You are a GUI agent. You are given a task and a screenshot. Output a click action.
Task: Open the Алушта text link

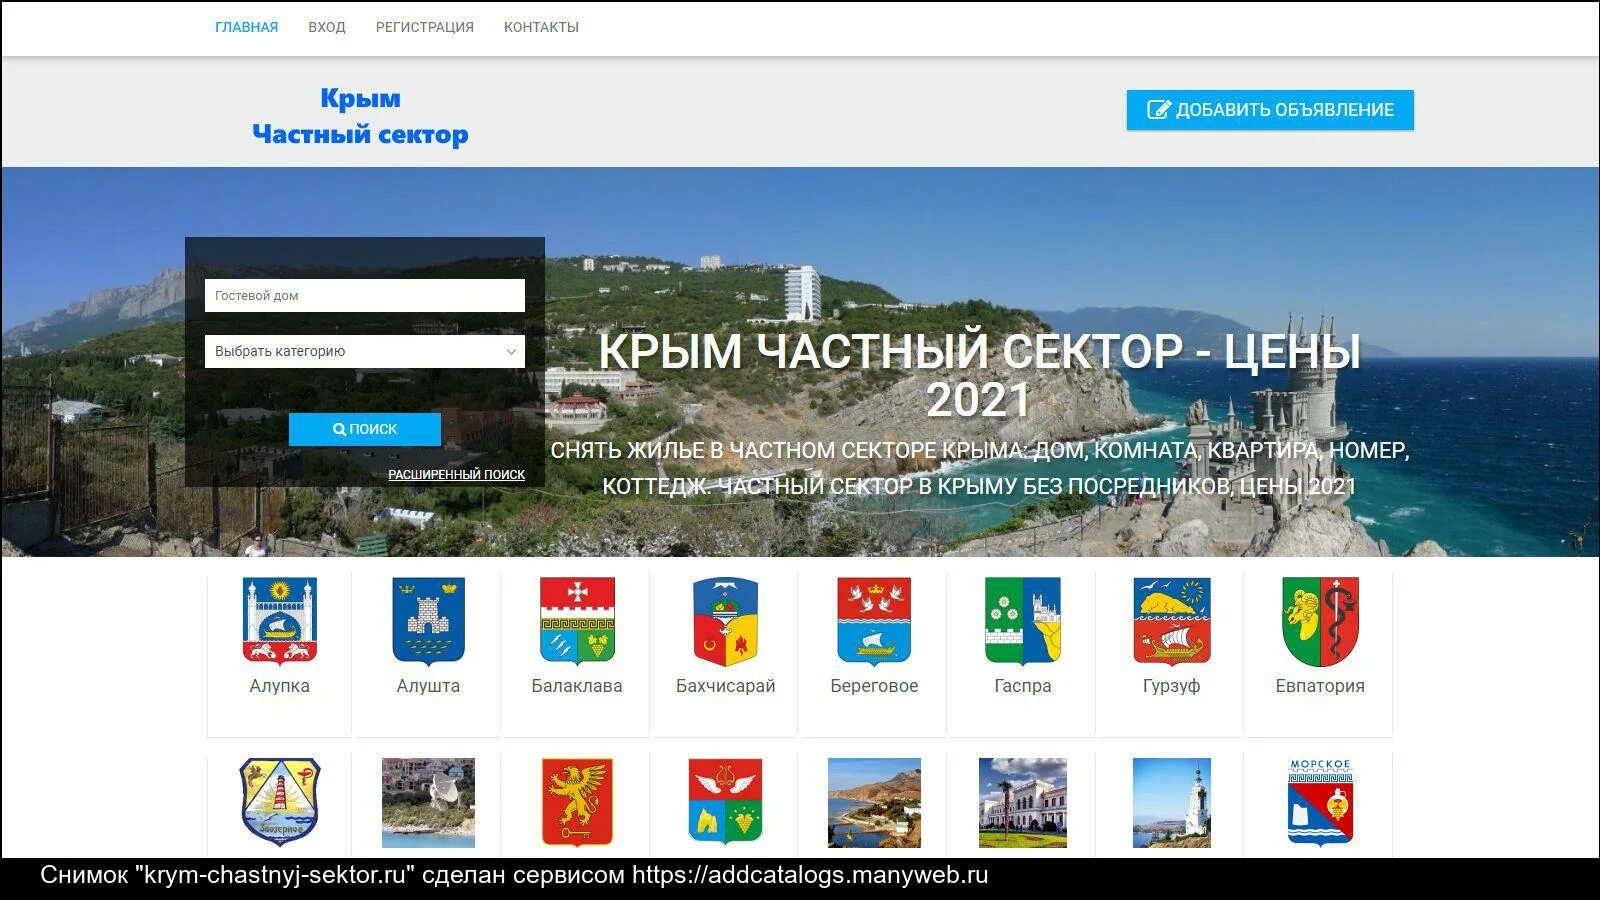[x=428, y=686]
